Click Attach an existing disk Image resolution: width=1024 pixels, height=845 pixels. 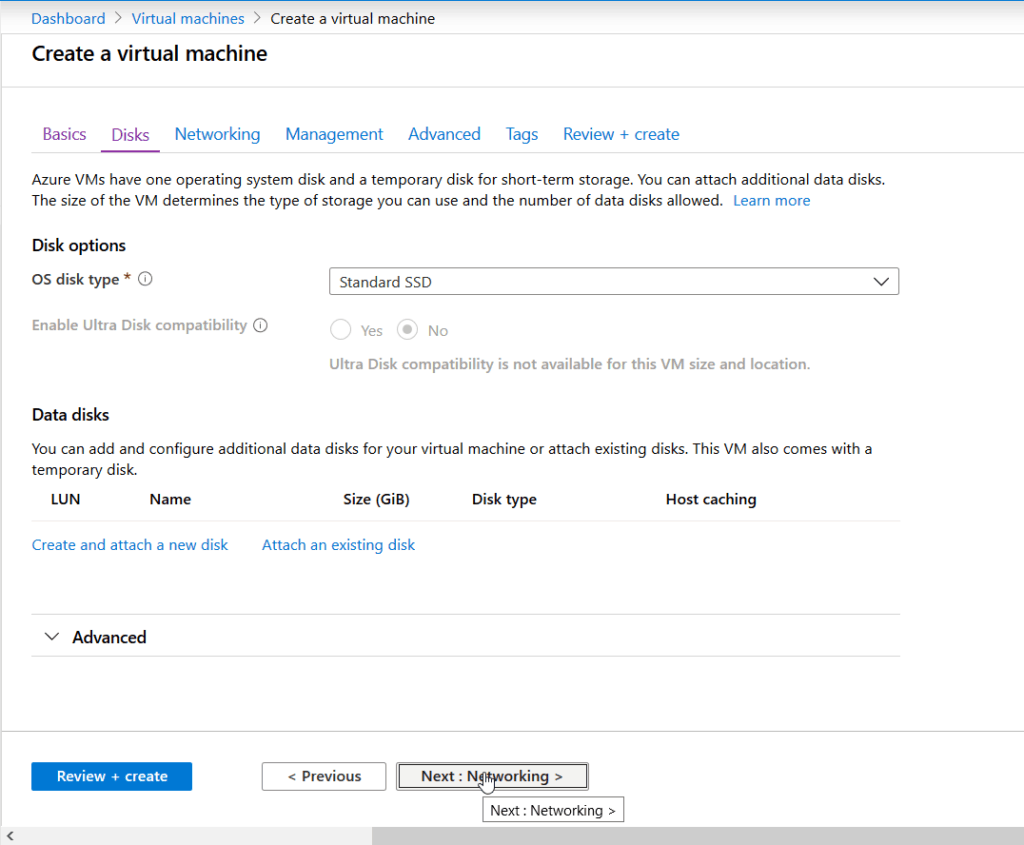338,544
